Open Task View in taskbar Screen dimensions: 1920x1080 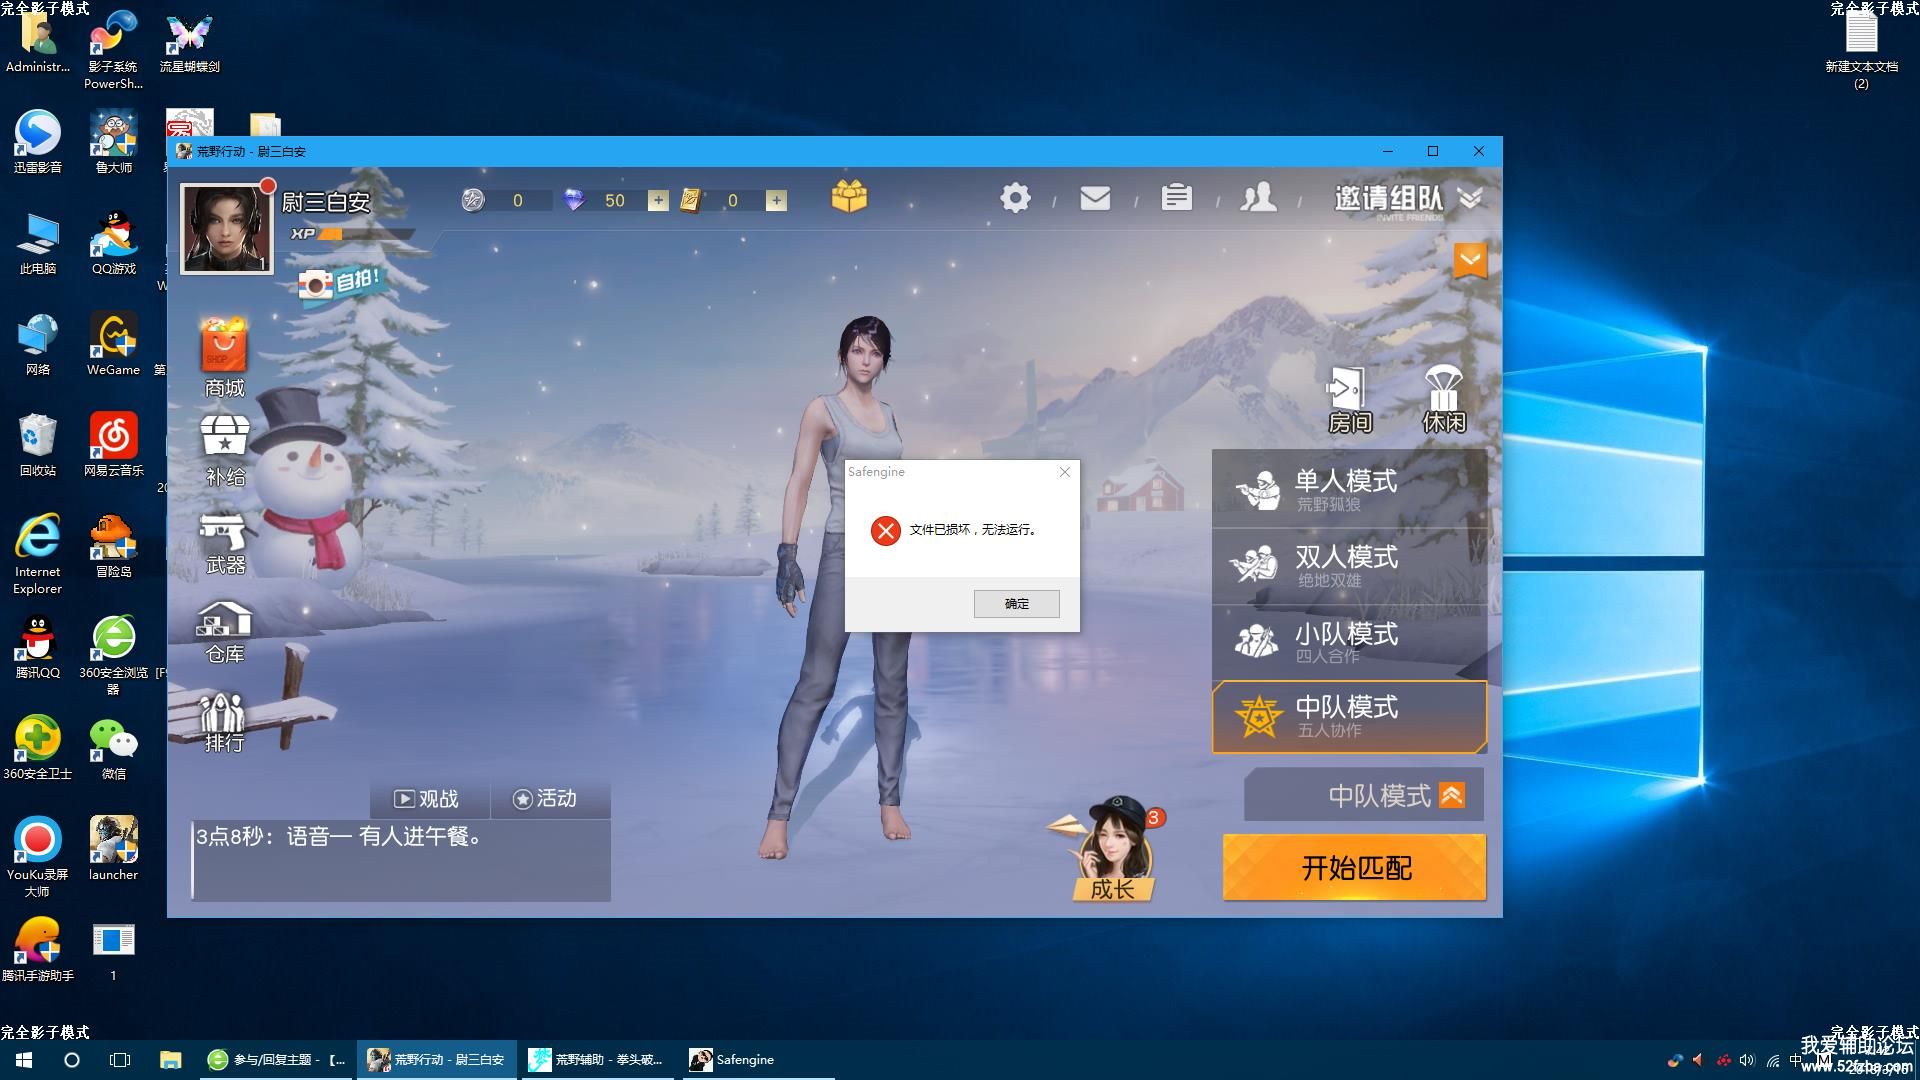[x=120, y=1060]
